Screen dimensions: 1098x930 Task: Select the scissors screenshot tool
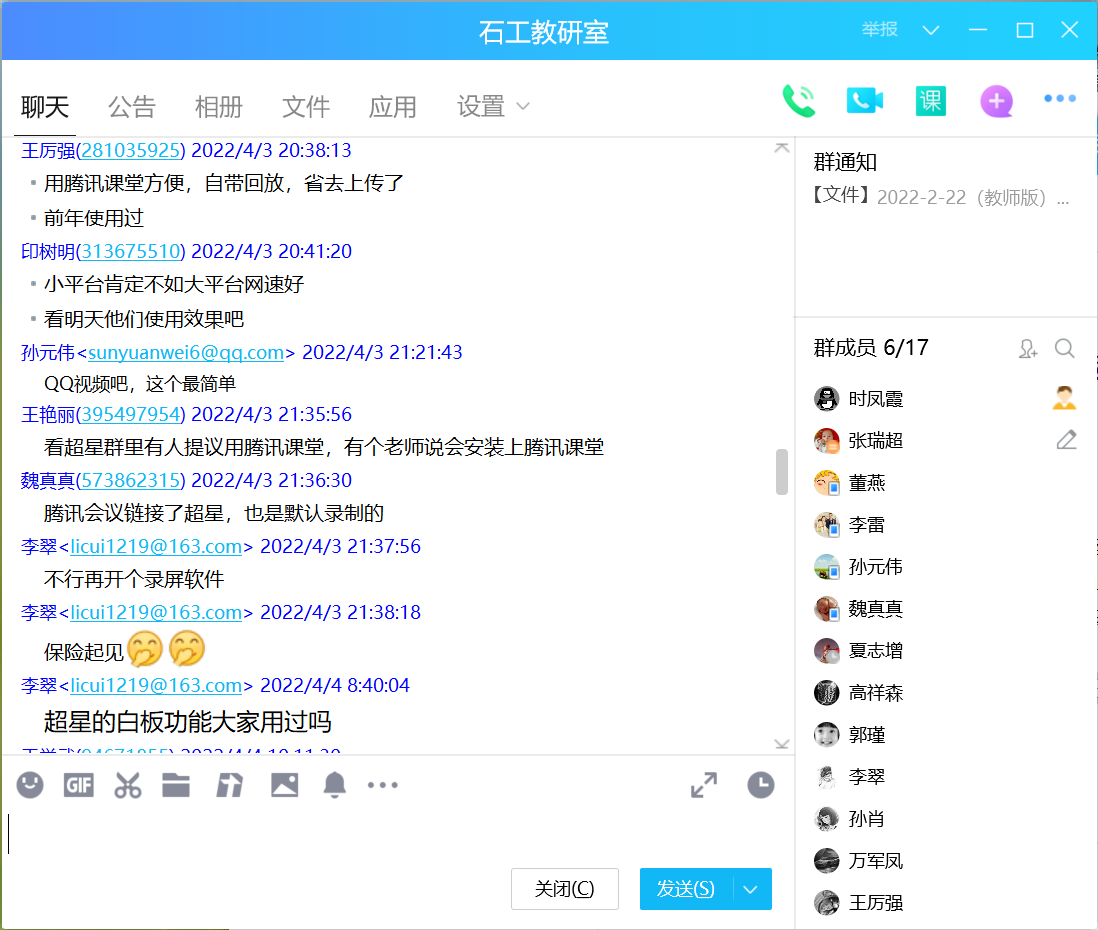pyautogui.click(x=127, y=786)
